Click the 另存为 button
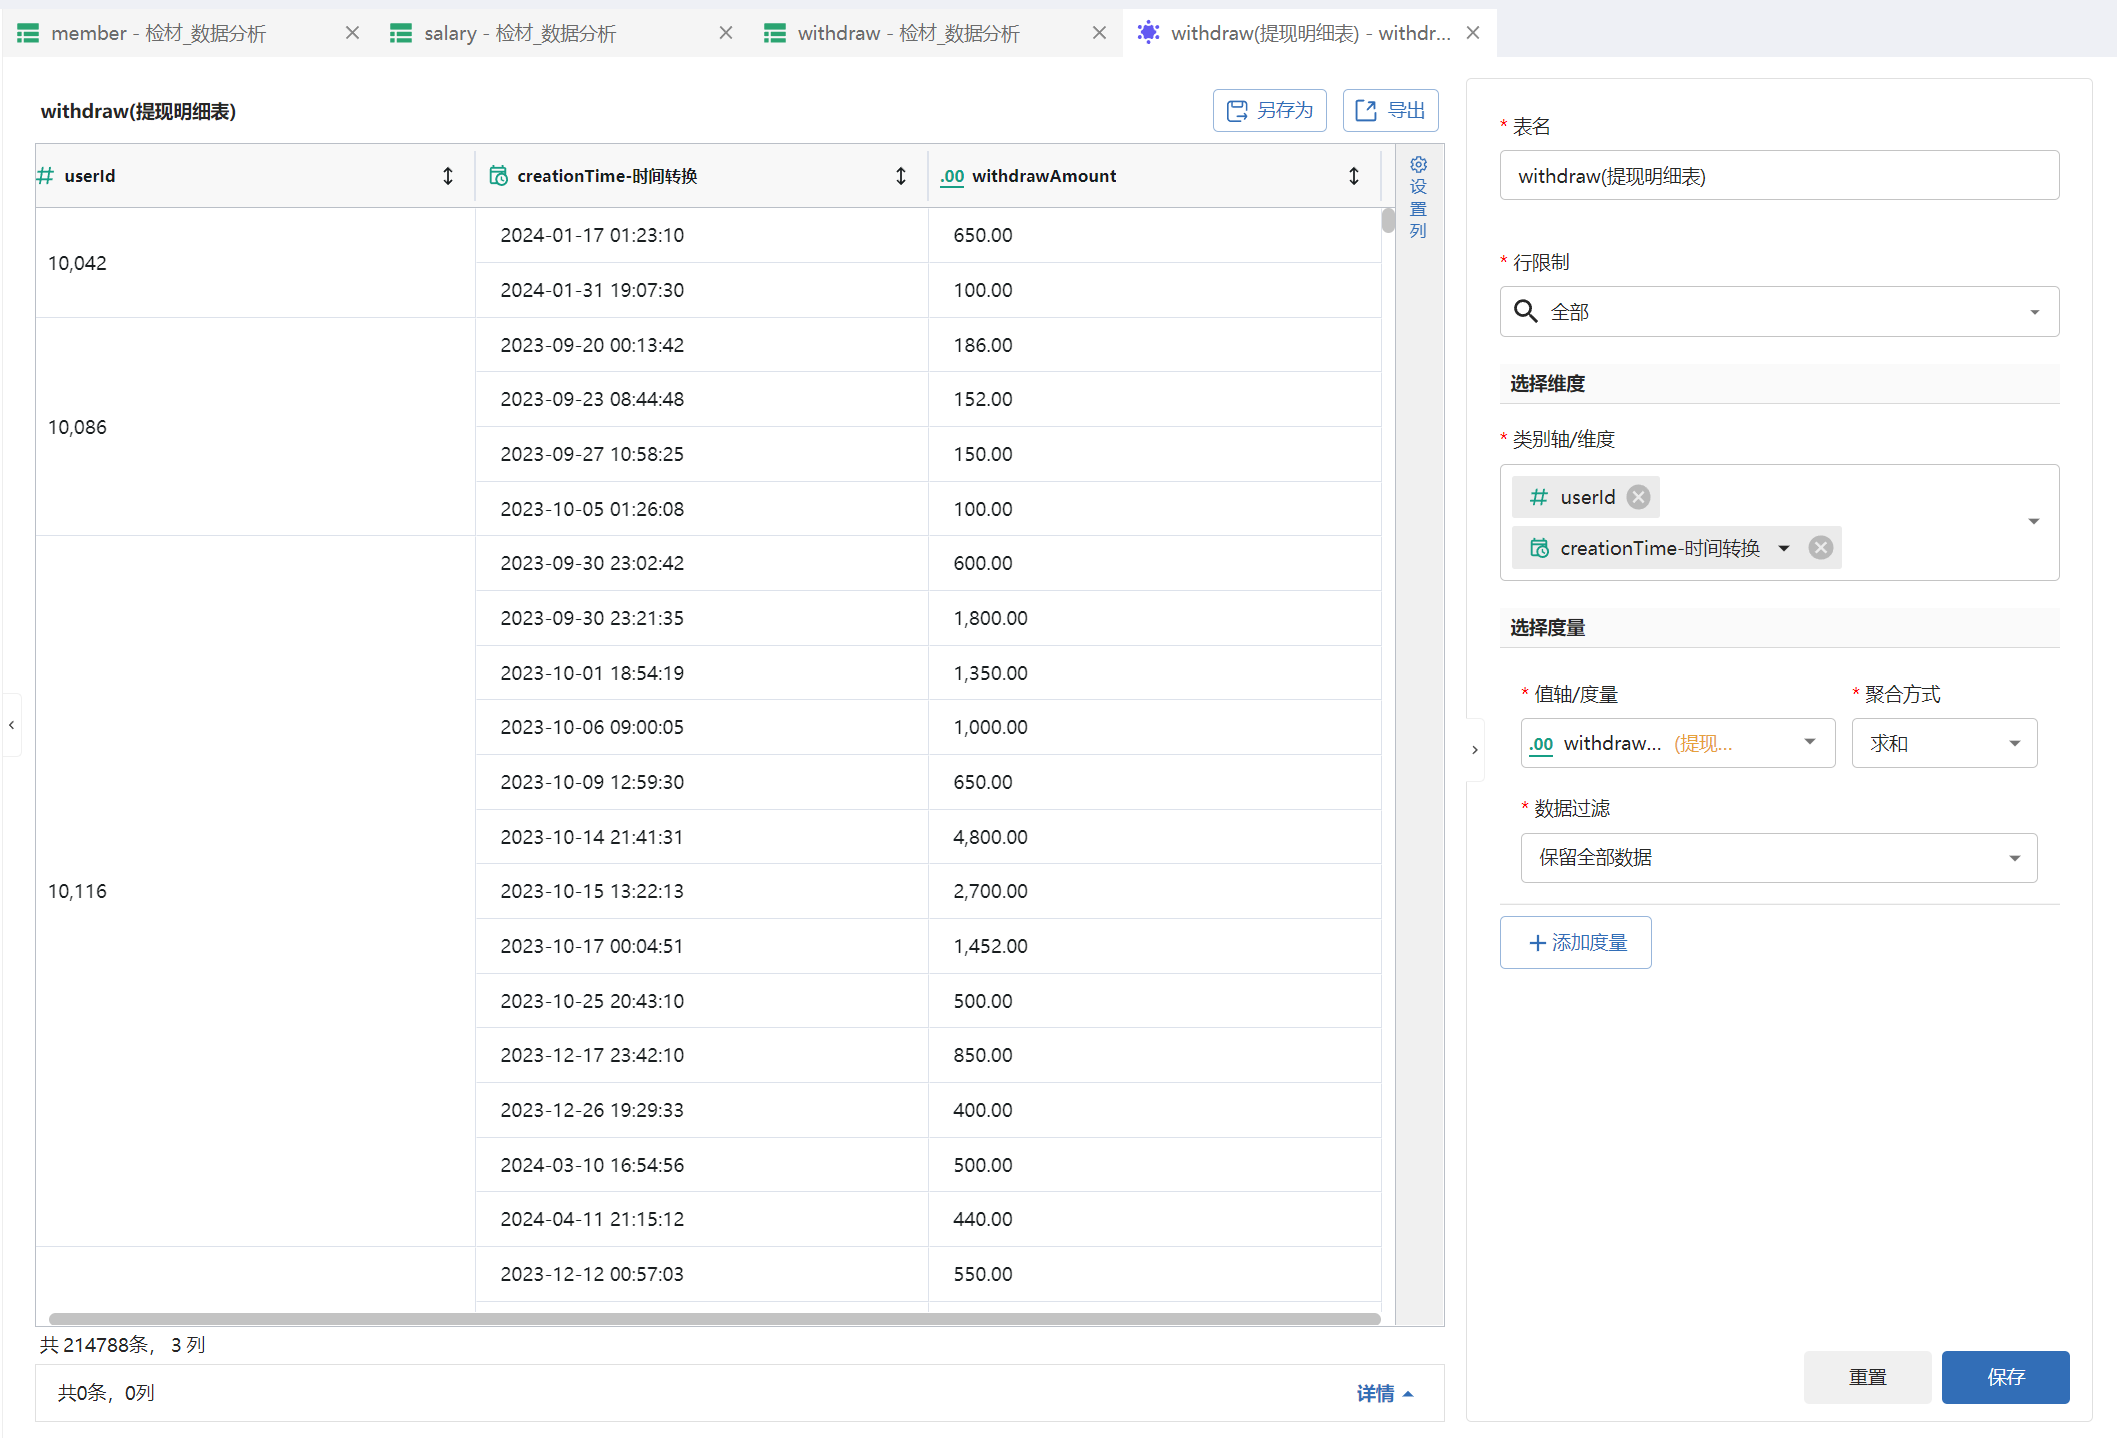Image resolution: width=2117 pixels, height=1438 pixels. (1269, 111)
